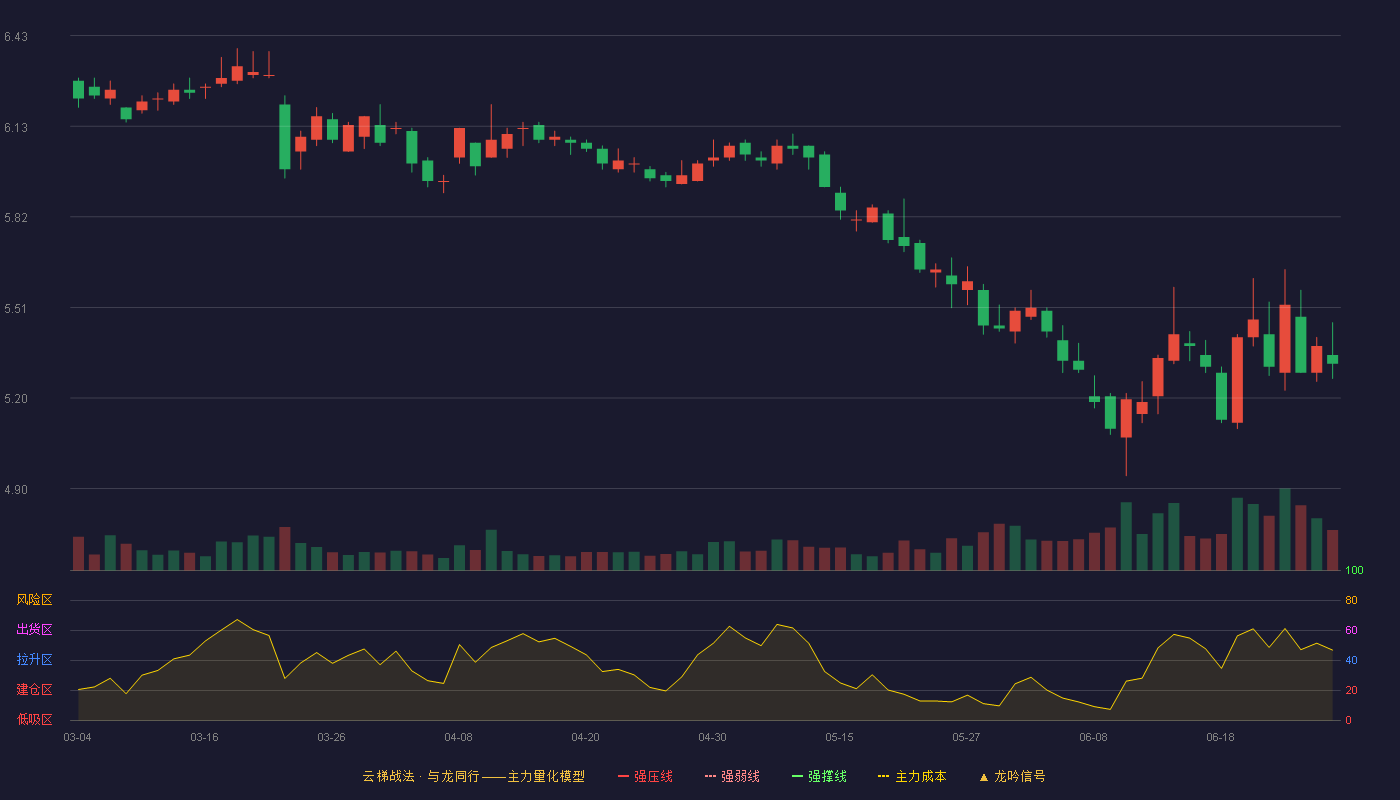Click the 06-18 date axis label
The width and height of the screenshot is (1400, 800).
(x=1220, y=737)
